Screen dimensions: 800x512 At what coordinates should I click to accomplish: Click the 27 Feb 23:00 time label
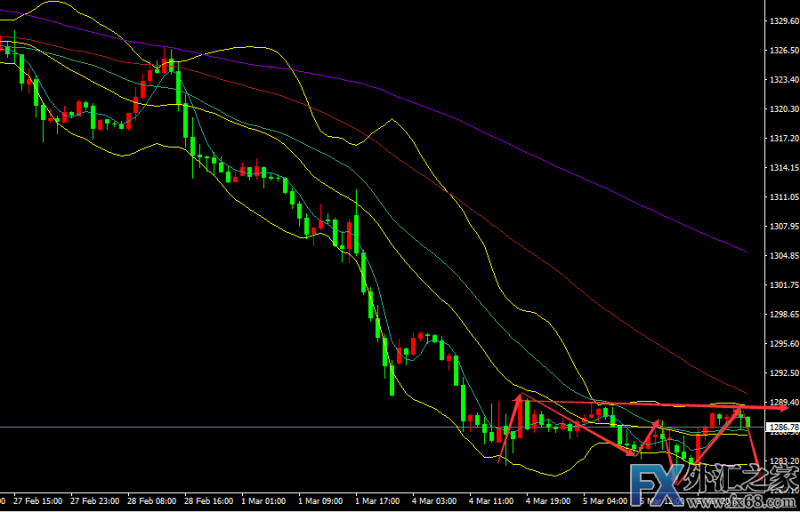click(95, 501)
